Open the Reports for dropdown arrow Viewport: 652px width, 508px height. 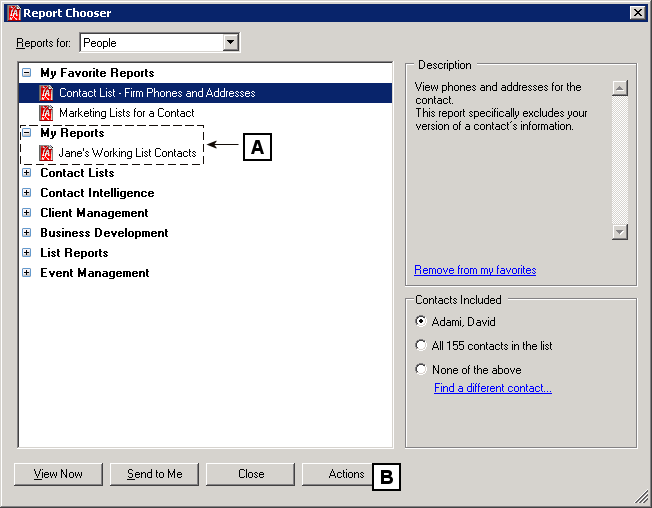click(x=230, y=42)
